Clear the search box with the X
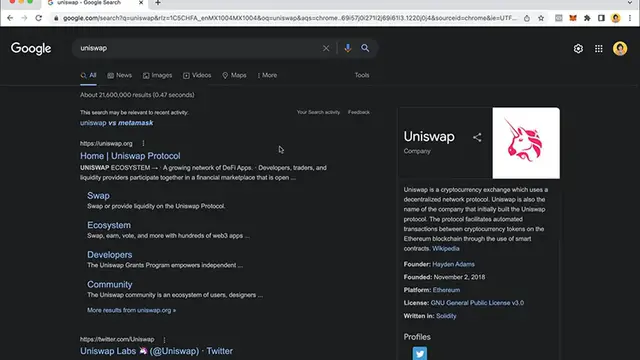The width and height of the screenshot is (640, 360). coord(326,48)
